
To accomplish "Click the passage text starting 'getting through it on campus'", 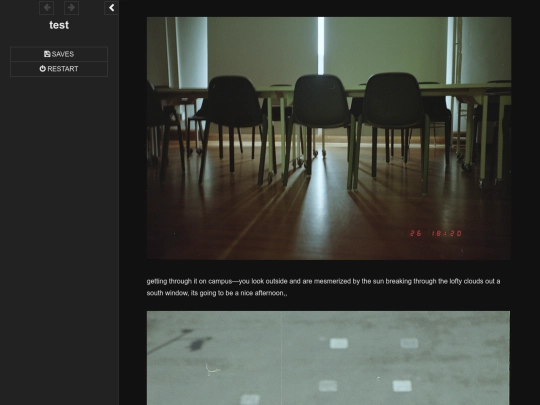I will [x=323, y=287].
